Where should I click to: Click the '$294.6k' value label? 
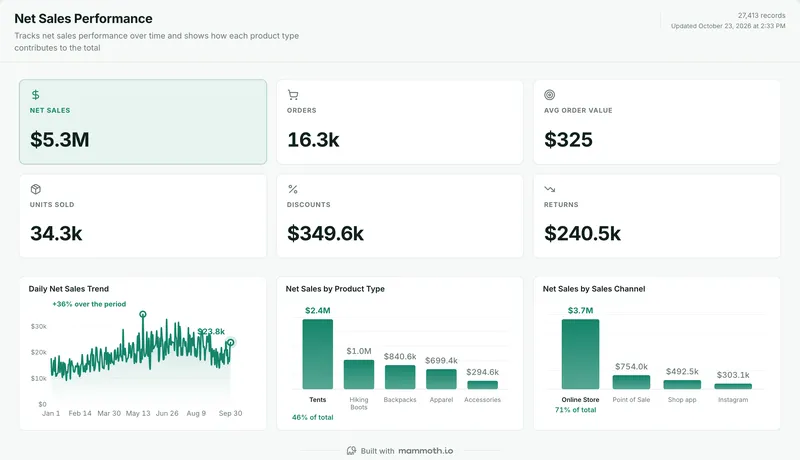click(x=483, y=372)
